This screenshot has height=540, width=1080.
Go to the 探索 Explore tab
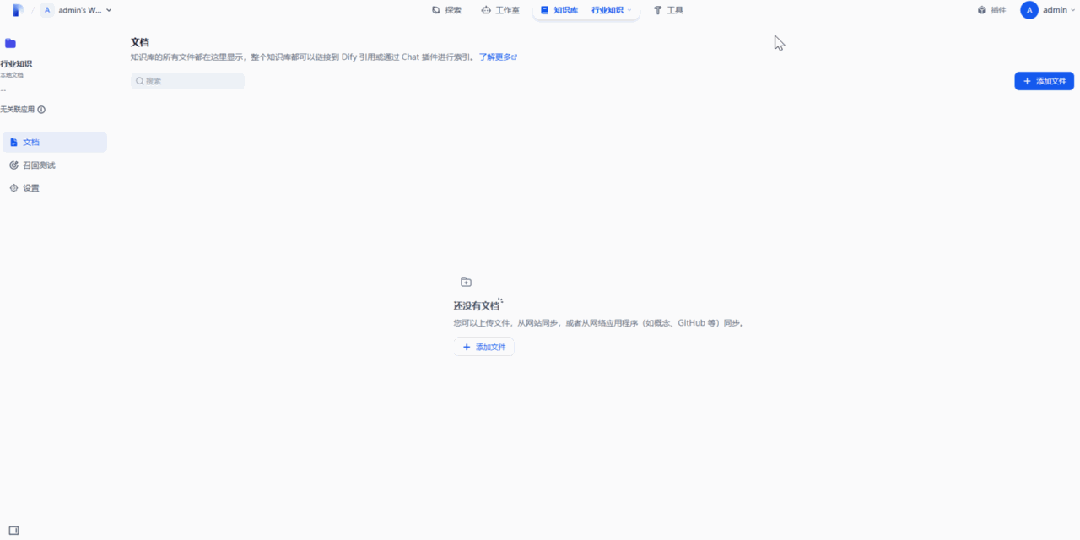click(x=447, y=10)
